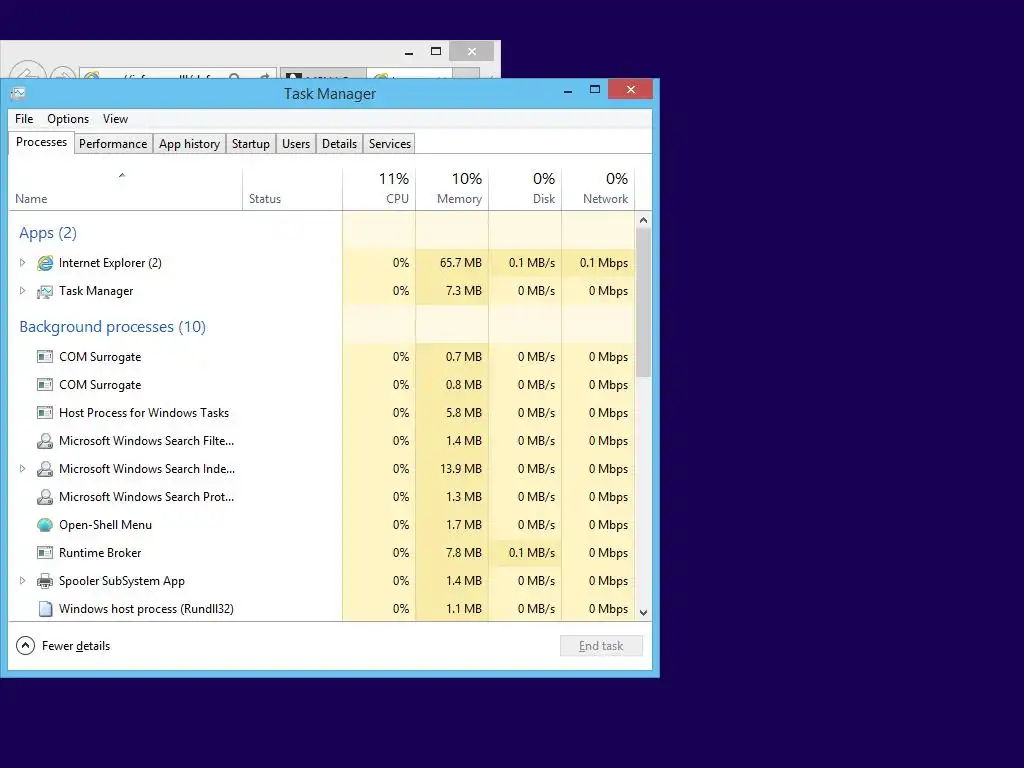Expand the Spooler SubSystem App row
The height and width of the screenshot is (768, 1024).
pos(22,581)
